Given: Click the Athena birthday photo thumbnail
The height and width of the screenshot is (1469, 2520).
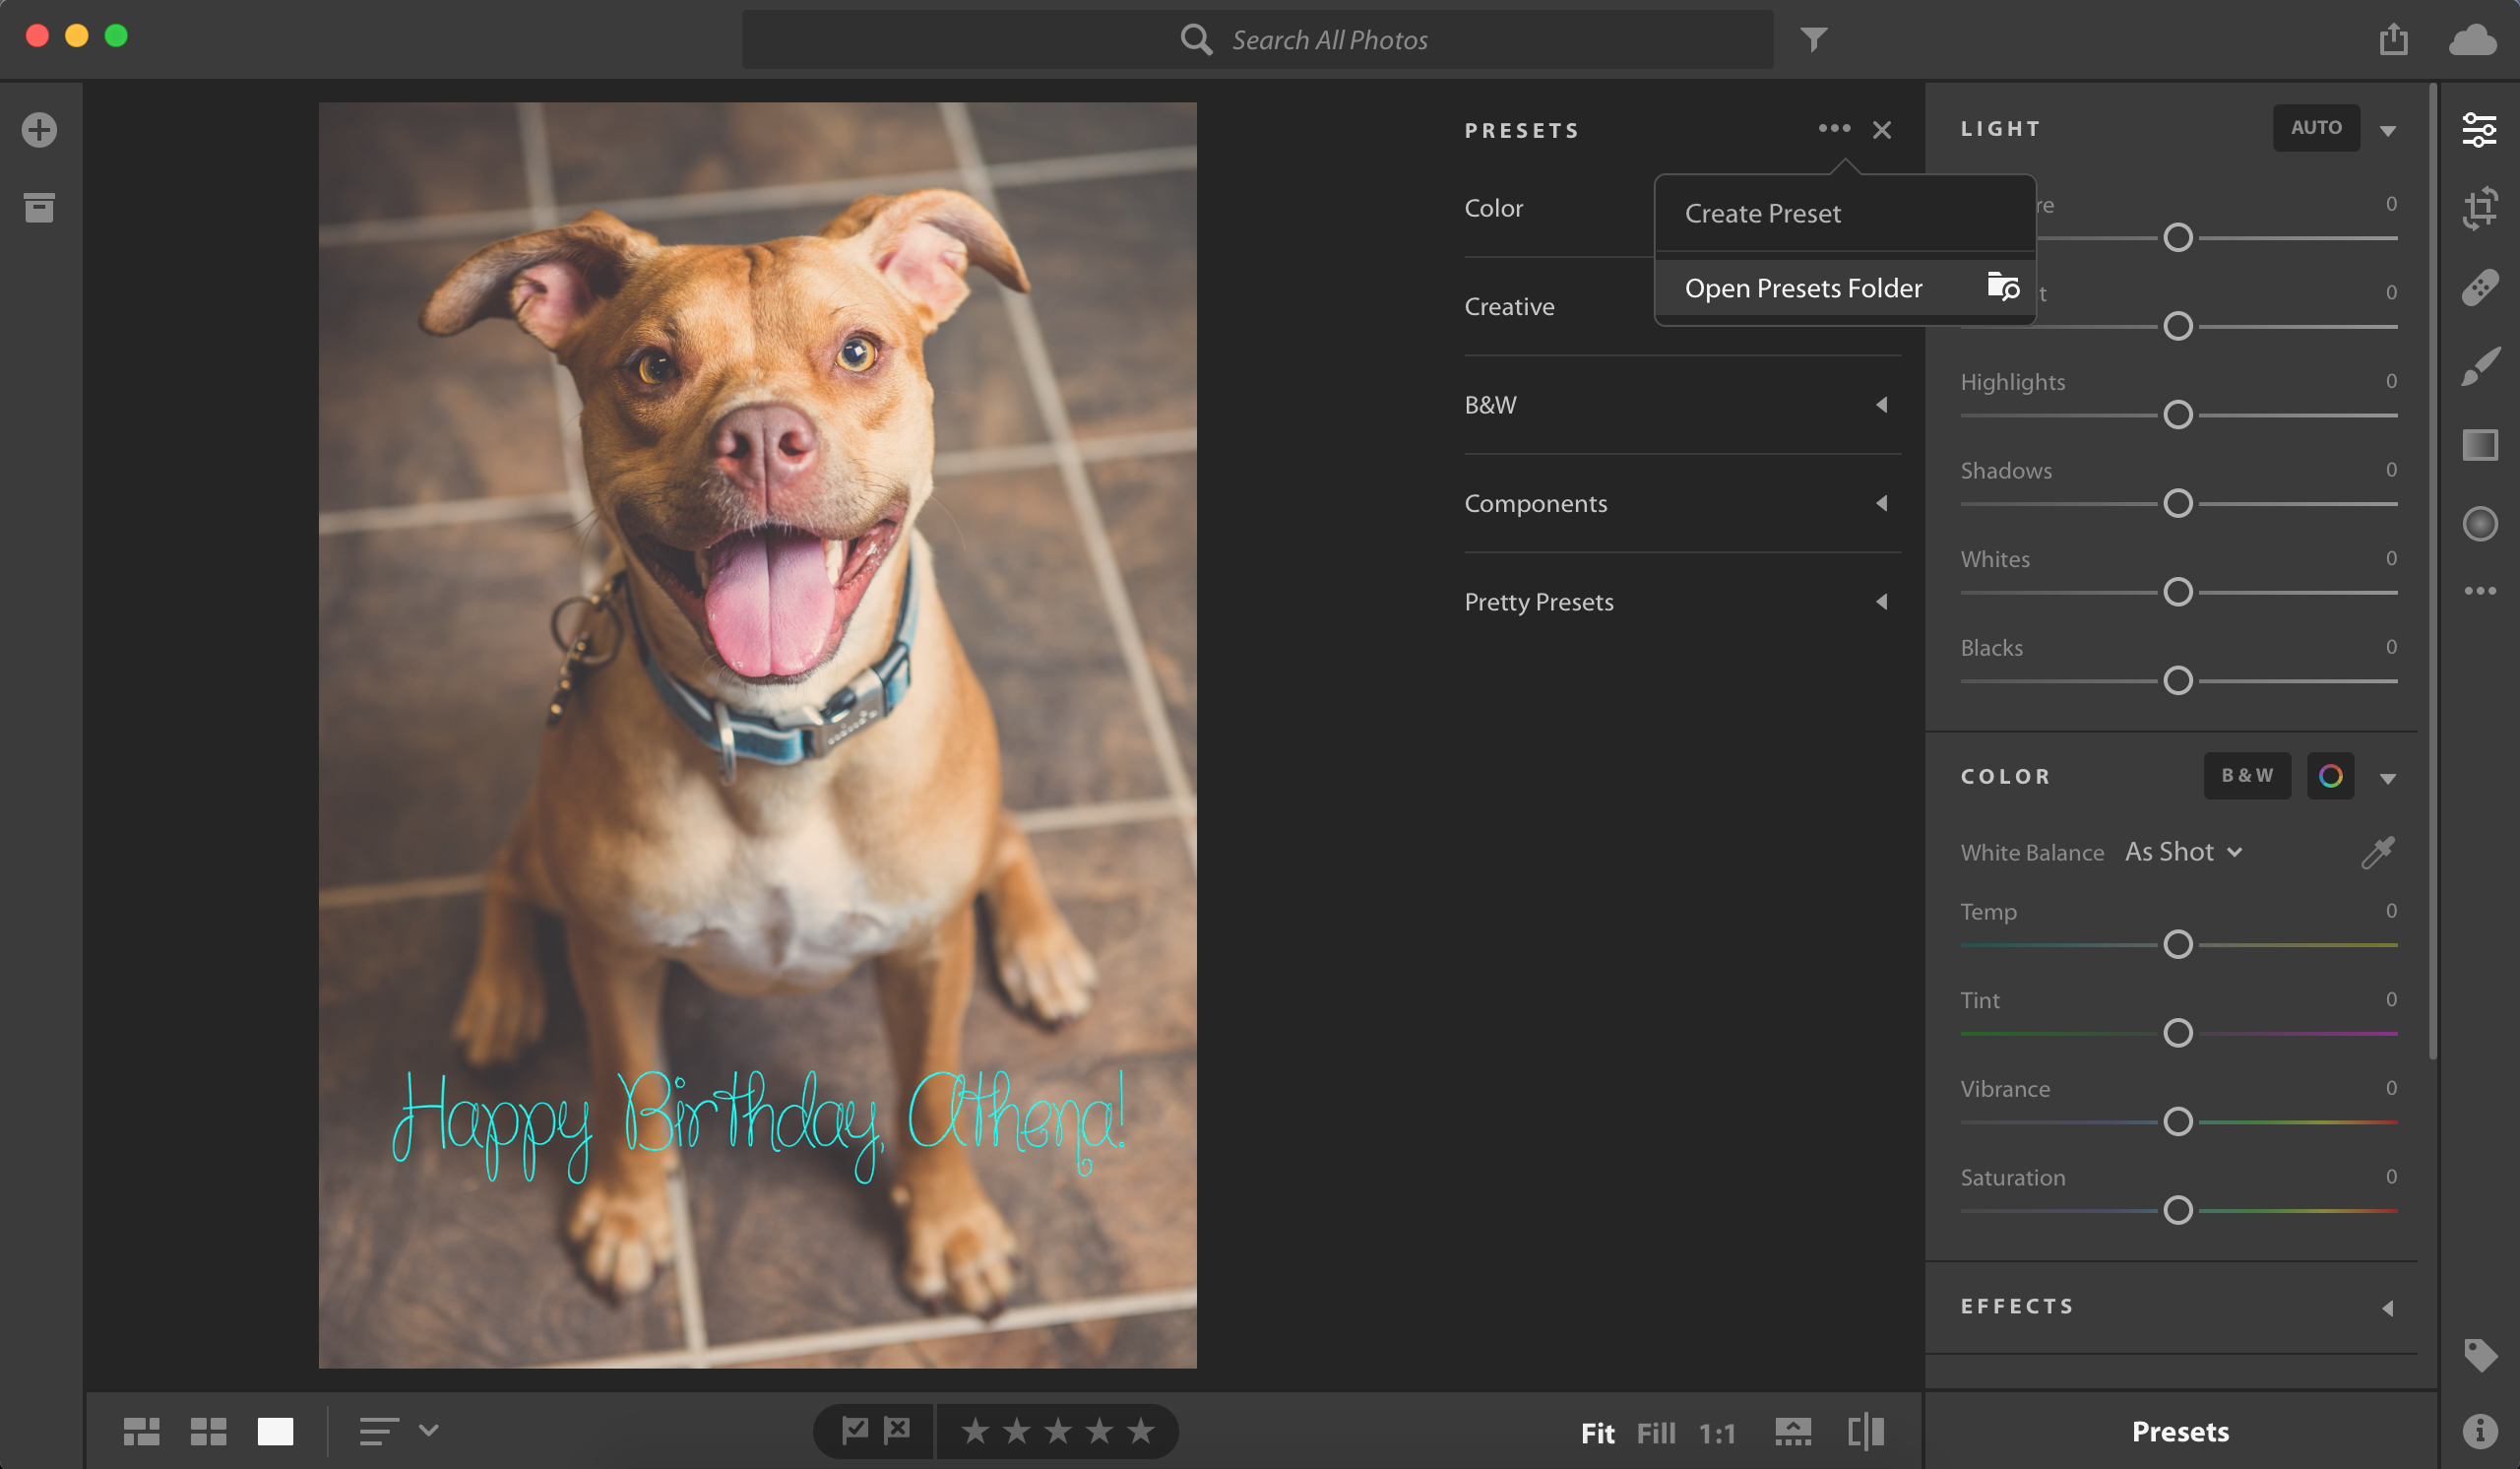Looking at the screenshot, I should click(757, 734).
